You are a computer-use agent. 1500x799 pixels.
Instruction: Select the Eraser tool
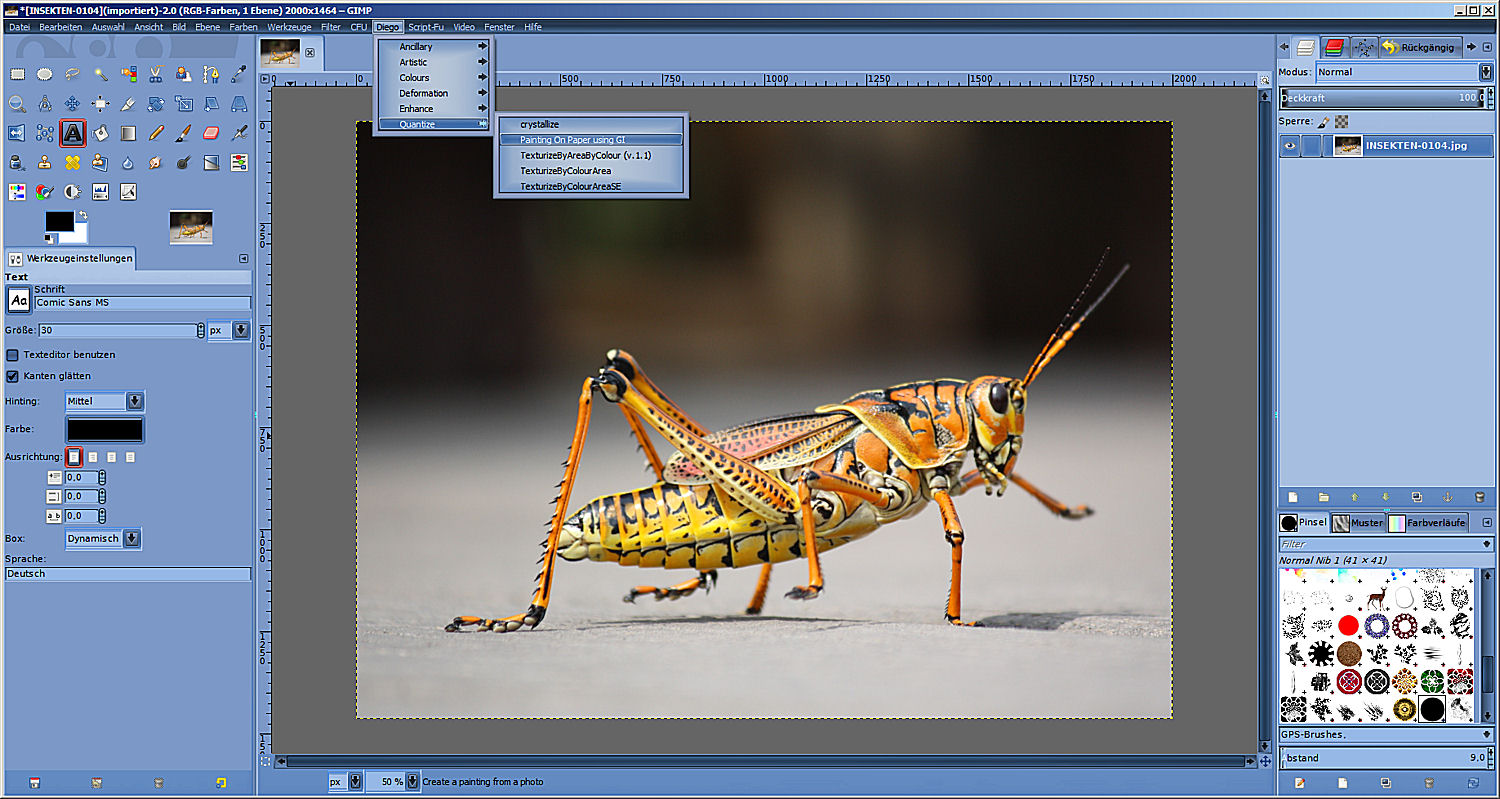[x=211, y=132]
